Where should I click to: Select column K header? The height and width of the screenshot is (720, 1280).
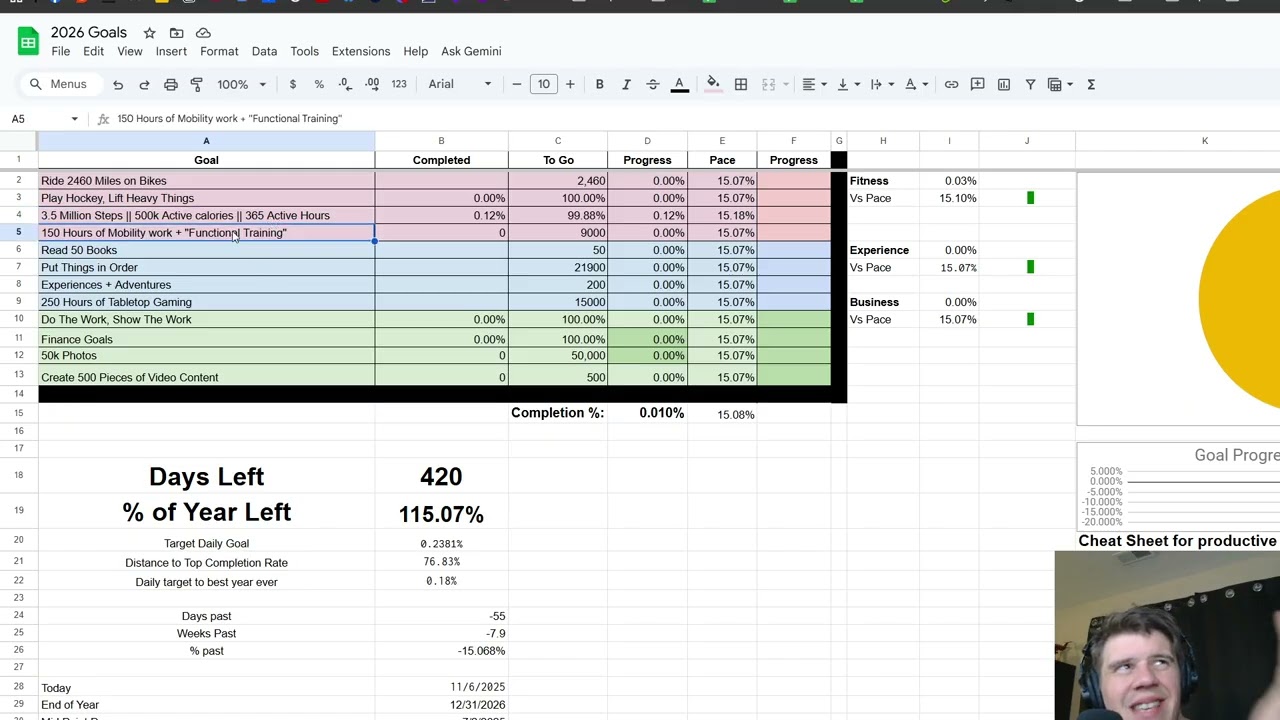coord(1204,141)
